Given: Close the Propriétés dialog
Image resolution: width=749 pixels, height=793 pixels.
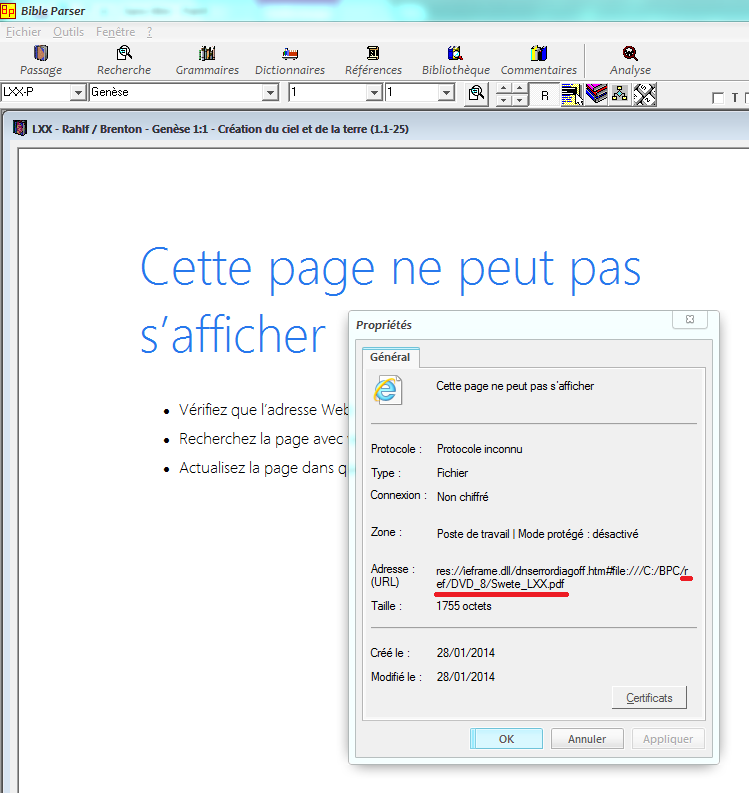Looking at the screenshot, I should [690, 319].
